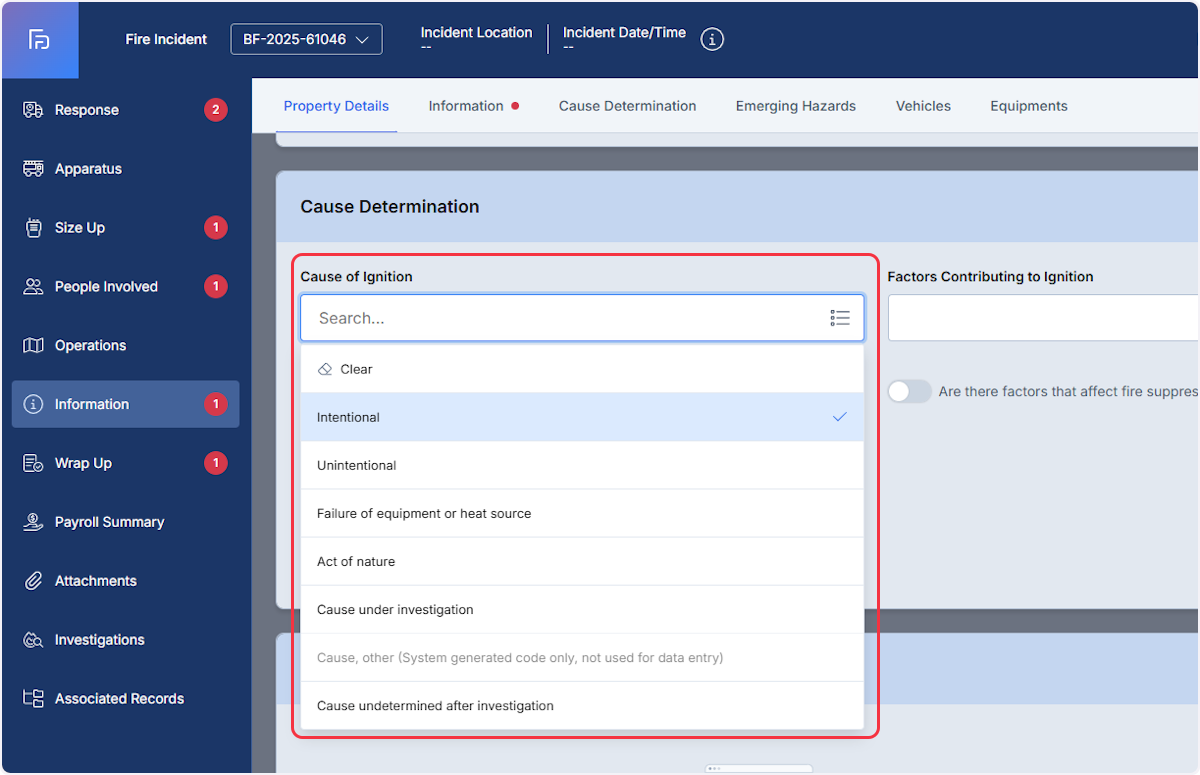Click the checkmark on Intentional option
1200x775 pixels.
[x=840, y=417]
